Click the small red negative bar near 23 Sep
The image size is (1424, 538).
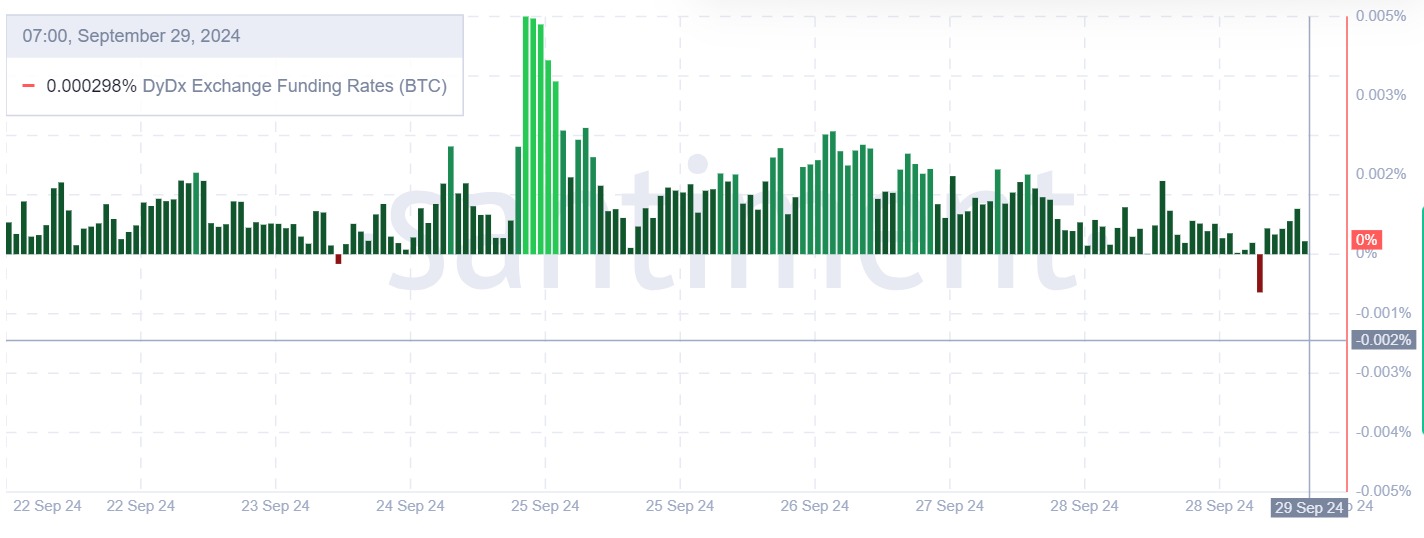coord(338,259)
